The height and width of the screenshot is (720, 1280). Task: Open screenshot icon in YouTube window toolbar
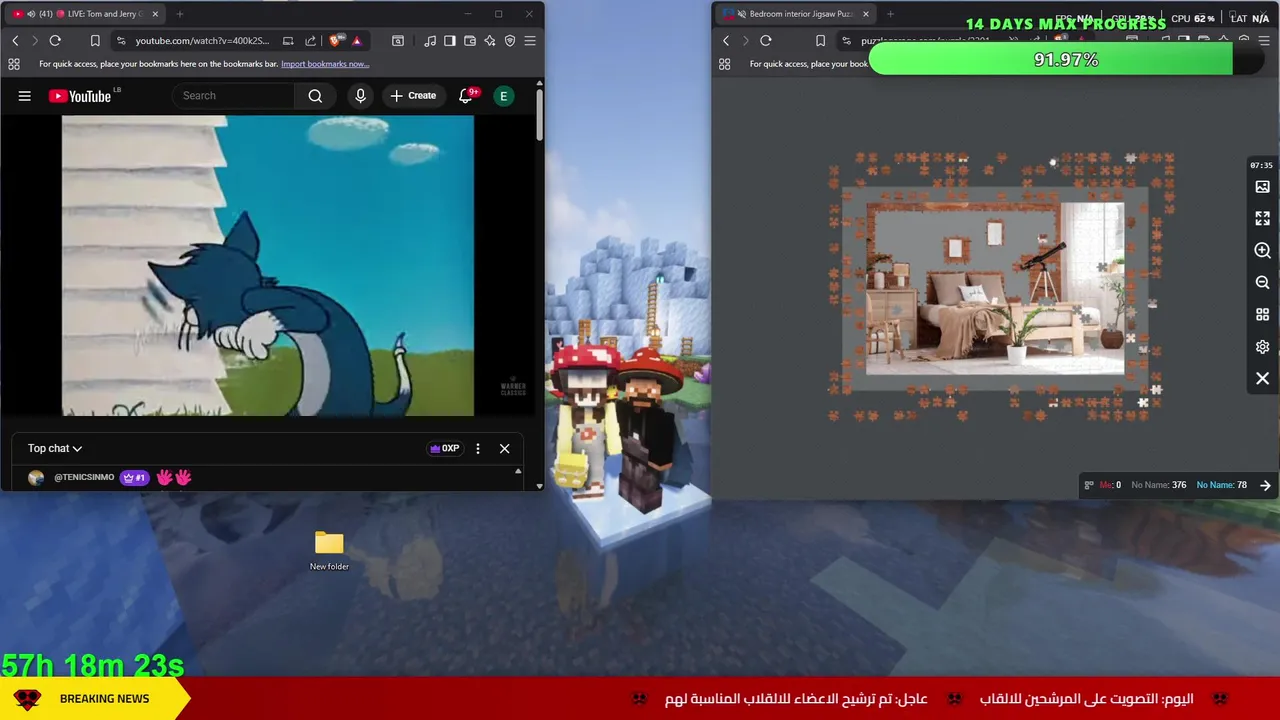click(398, 41)
